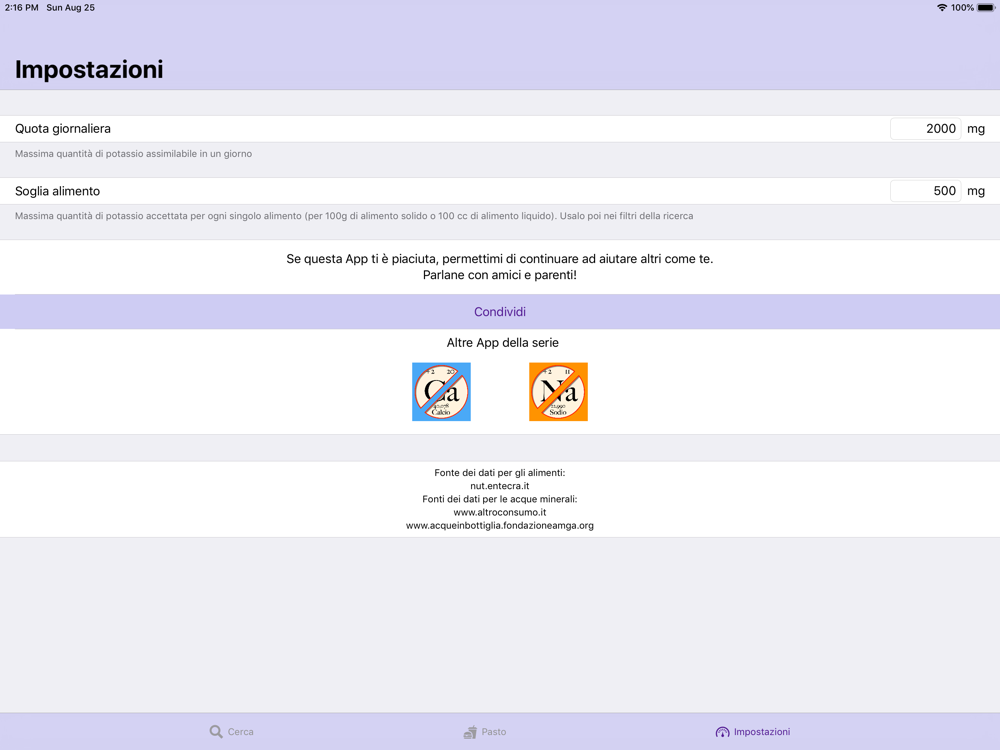
Task: Open www.acqueinbottiglia.fondazioneamga.org link
Action: tap(499, 526)
